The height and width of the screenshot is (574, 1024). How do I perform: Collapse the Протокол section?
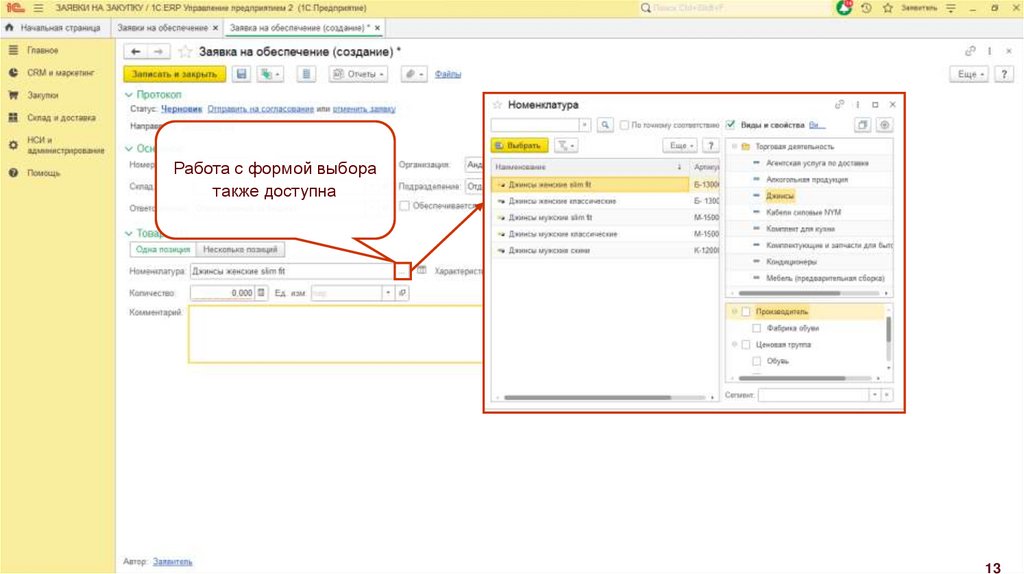click(x=128, y=94)
